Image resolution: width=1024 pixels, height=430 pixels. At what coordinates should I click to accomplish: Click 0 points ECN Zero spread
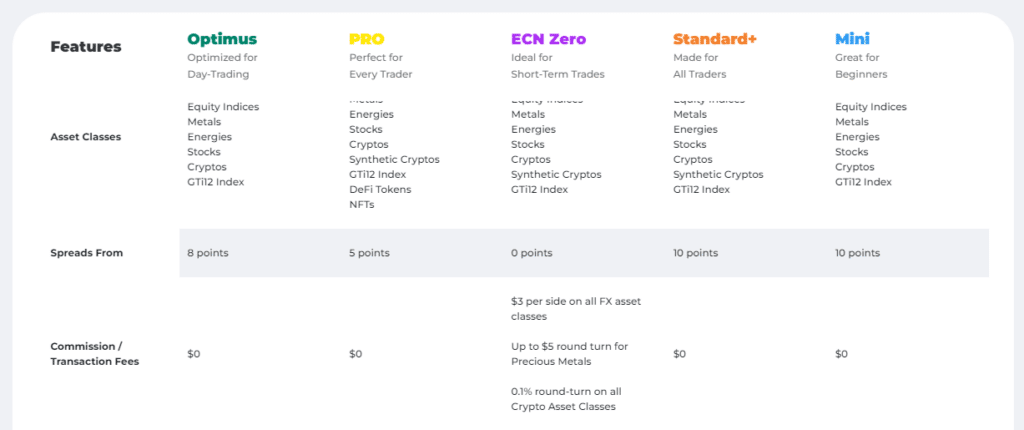pyautogui.click(x=531, y=253)
